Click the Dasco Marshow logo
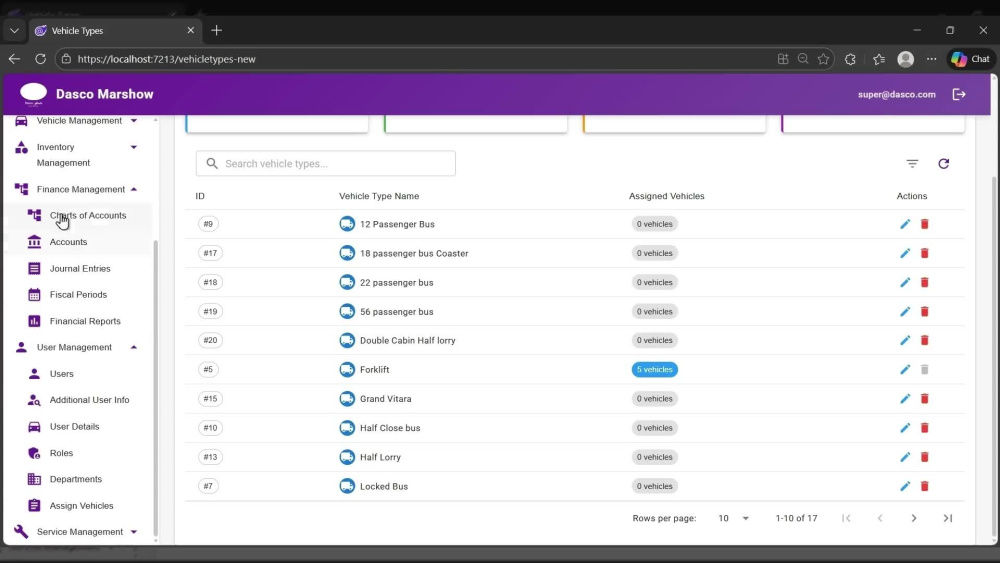Screen dimensions: 1000x563 34,94
